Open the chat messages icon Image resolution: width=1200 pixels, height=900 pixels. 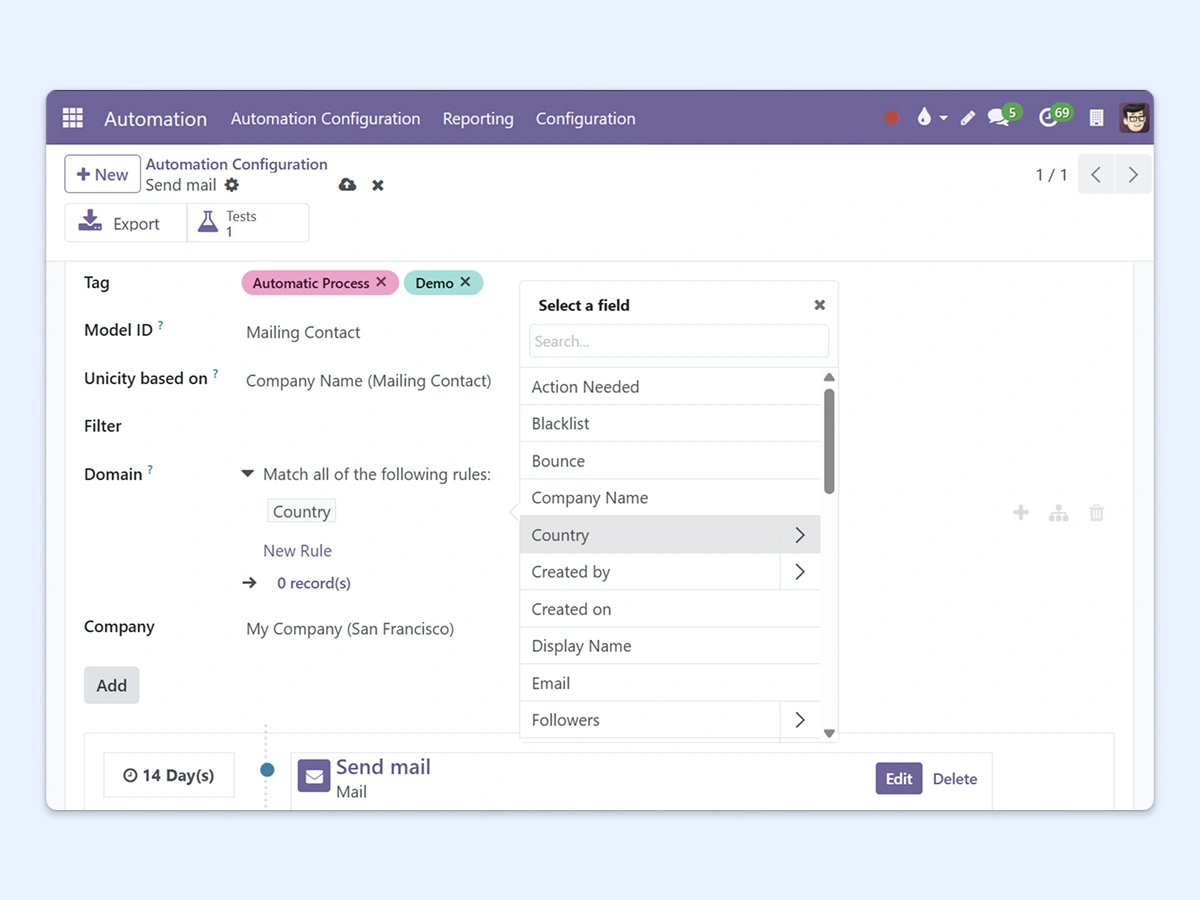pos(999,118)
